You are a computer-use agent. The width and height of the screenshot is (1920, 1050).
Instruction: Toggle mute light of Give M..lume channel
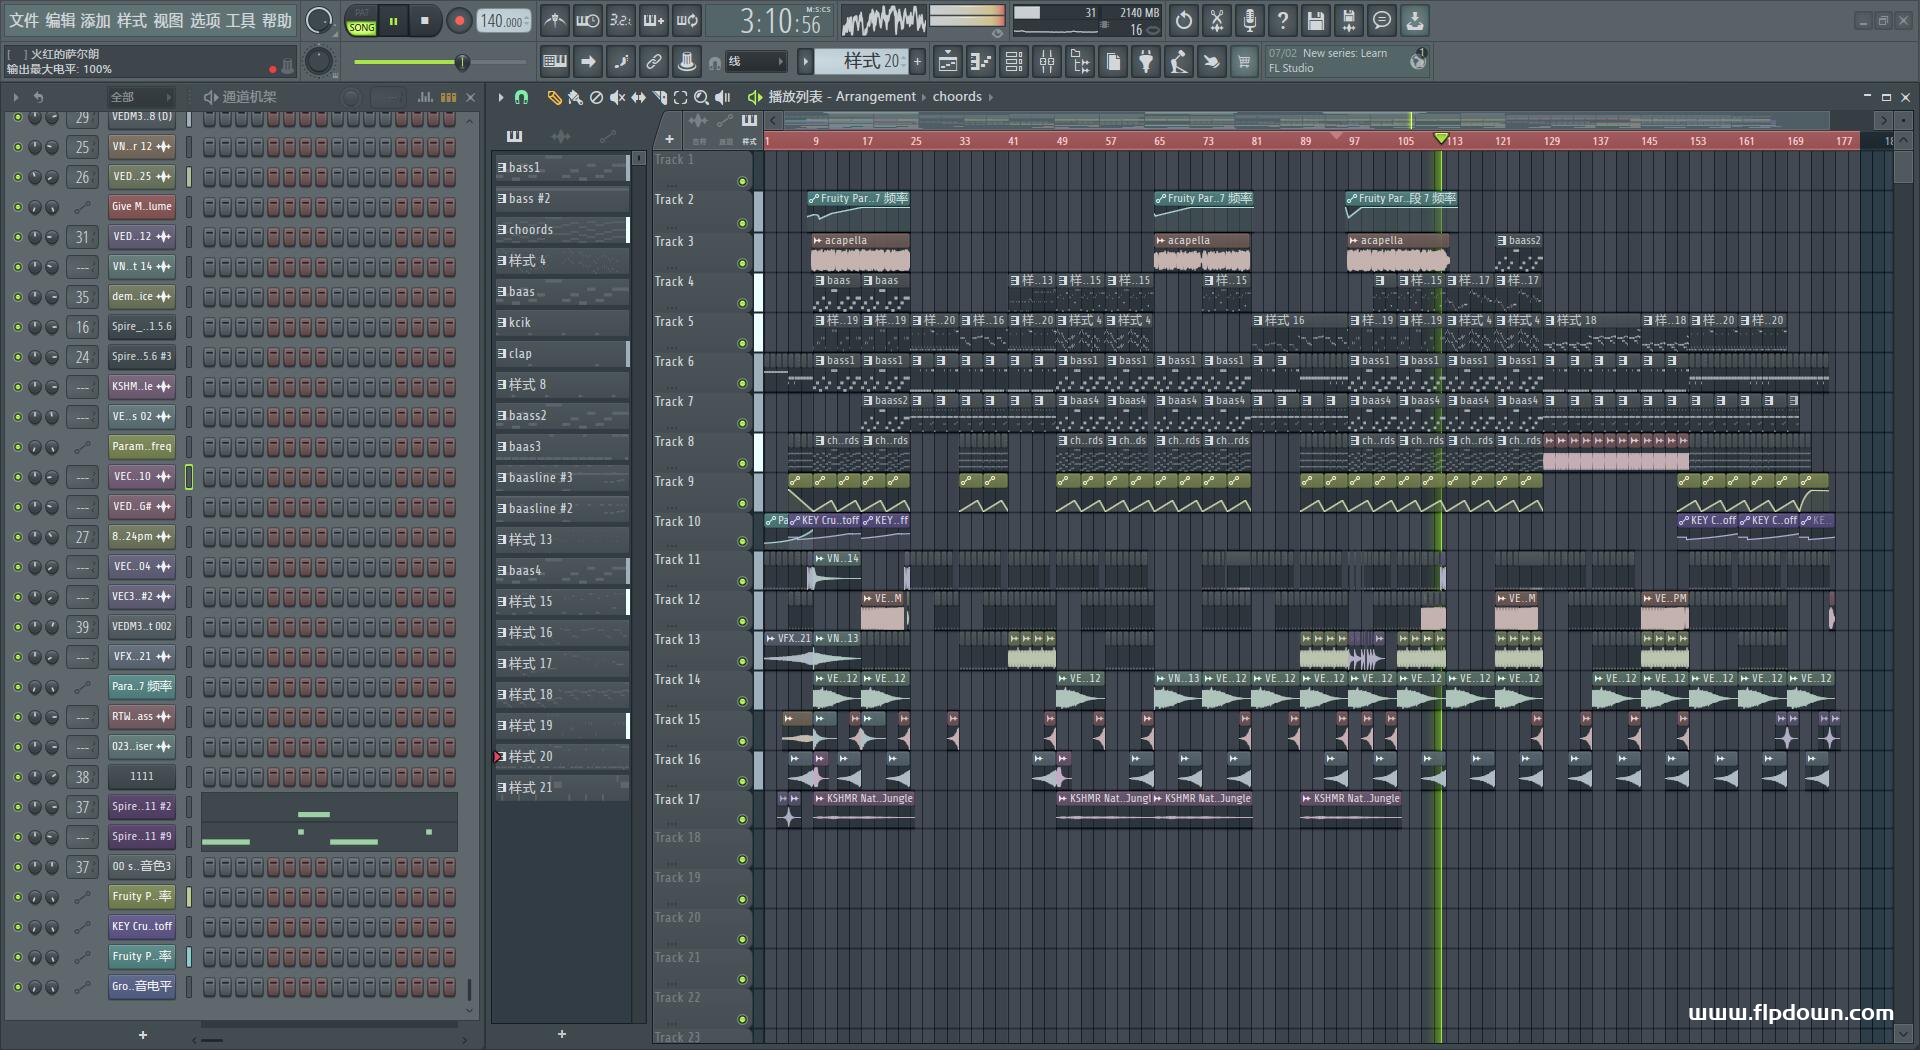coord(17,207)
